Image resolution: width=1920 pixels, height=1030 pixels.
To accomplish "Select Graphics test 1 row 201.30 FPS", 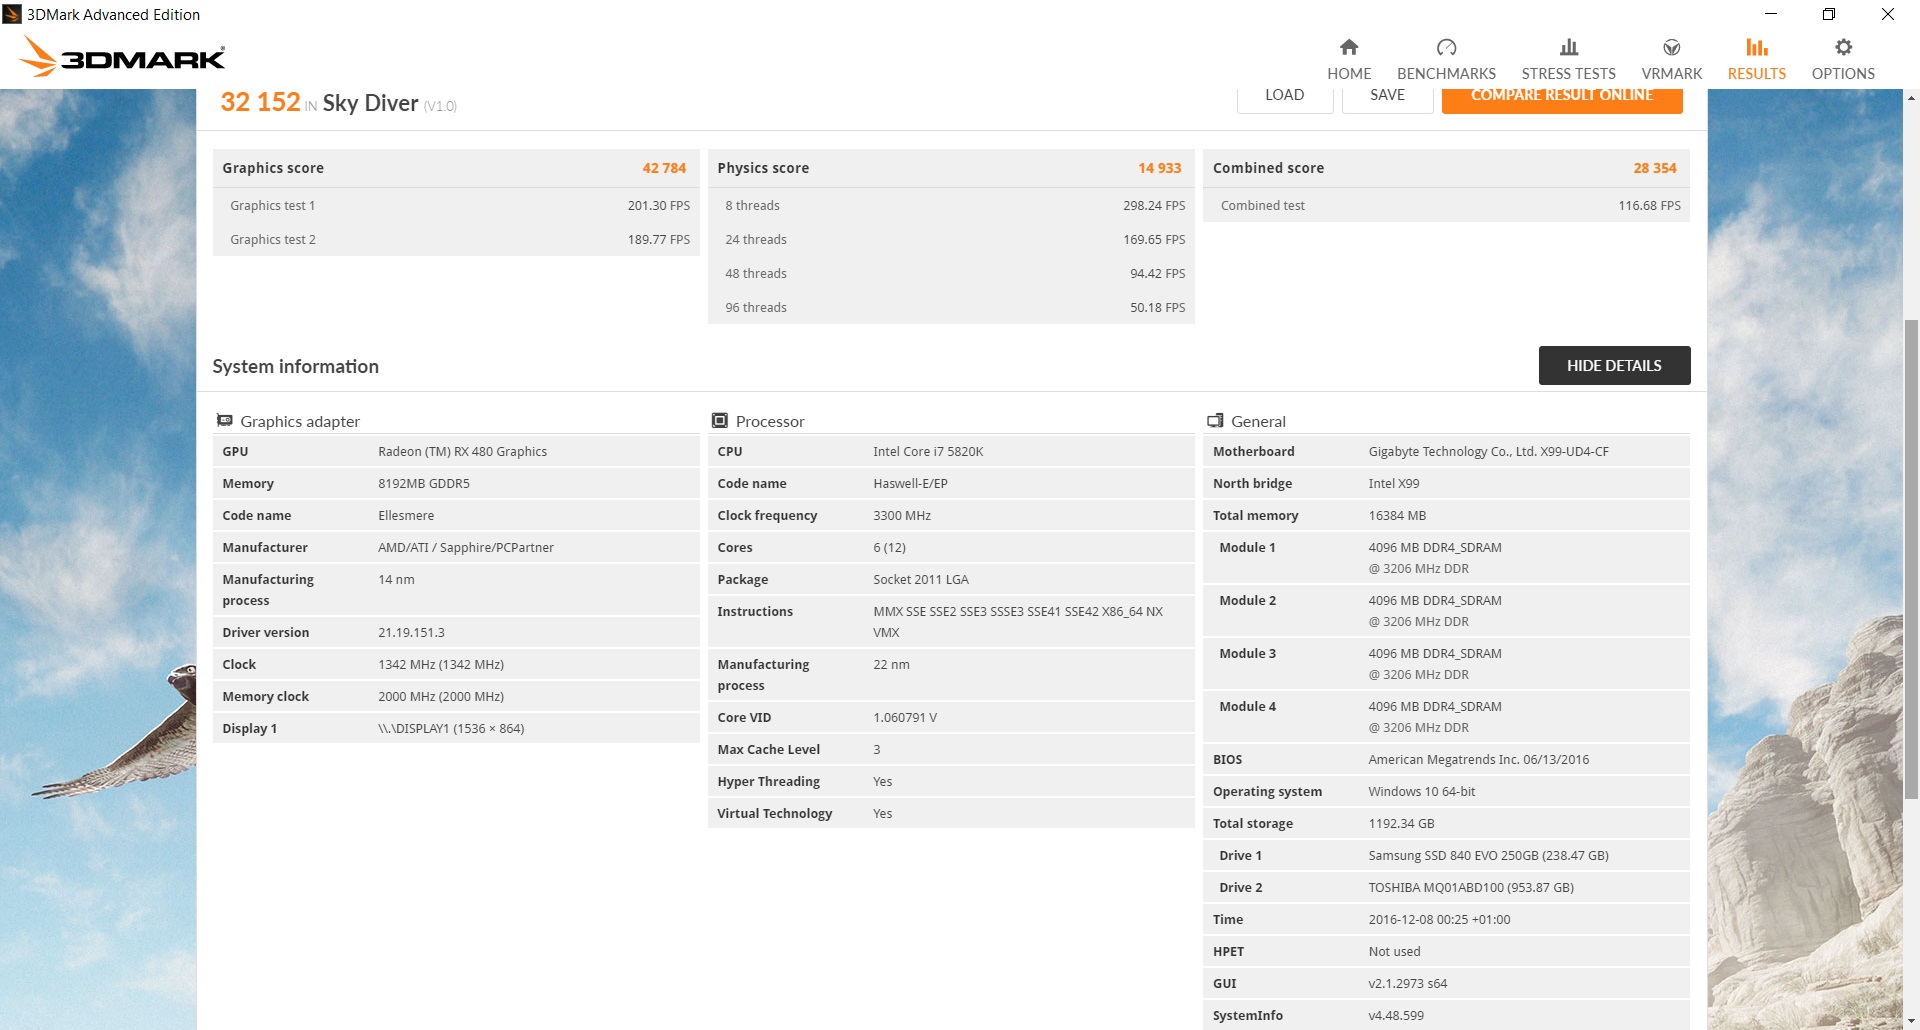I will click(x=456, y=205).
